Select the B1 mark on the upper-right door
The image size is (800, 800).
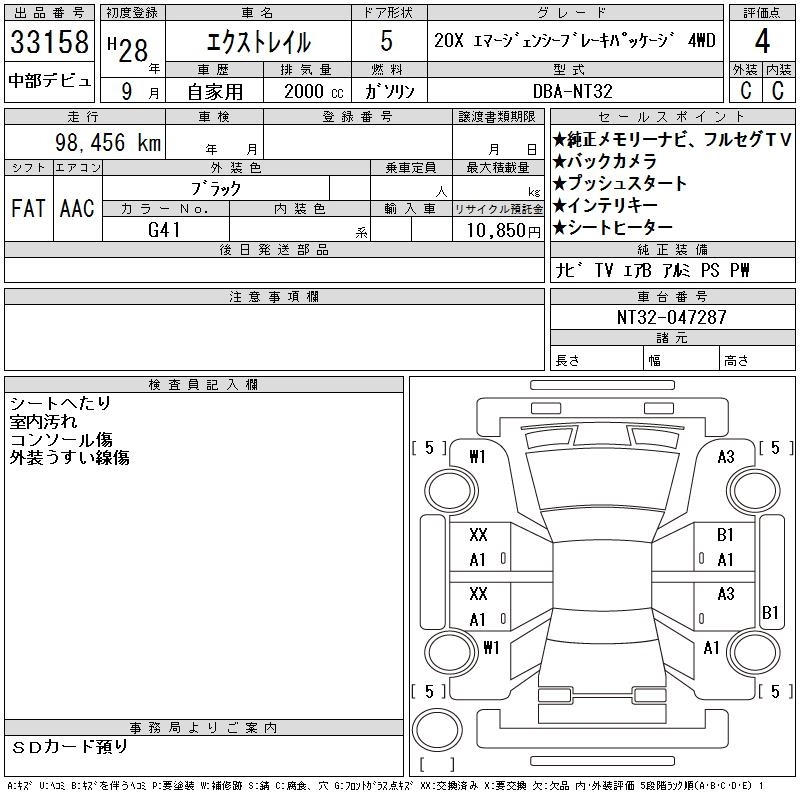click(725, 535)
